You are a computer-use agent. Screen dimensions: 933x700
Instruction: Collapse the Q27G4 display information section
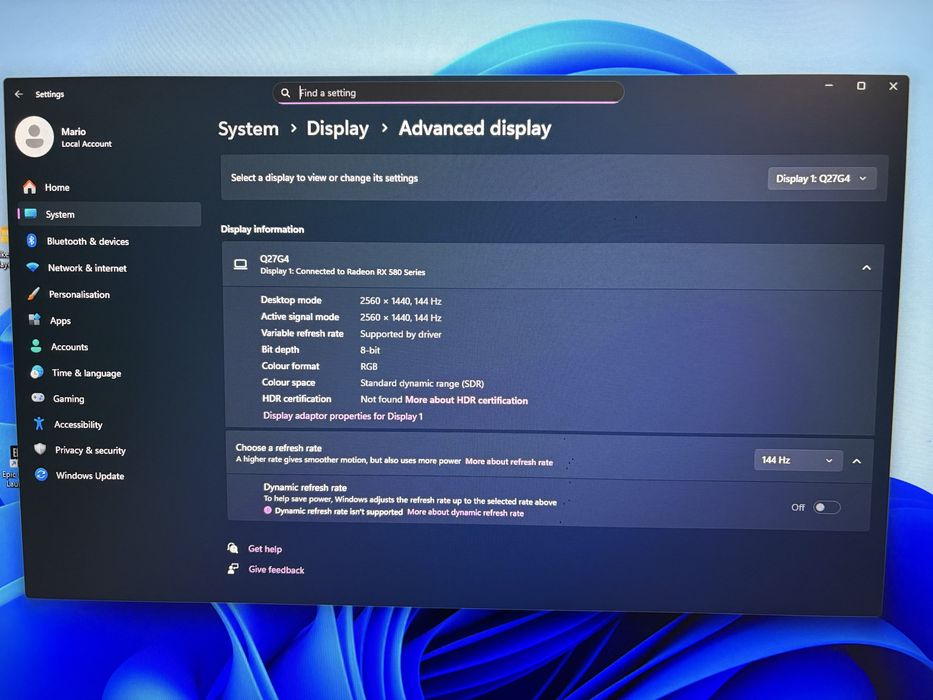pyautogui.click(x=866, y=268)
